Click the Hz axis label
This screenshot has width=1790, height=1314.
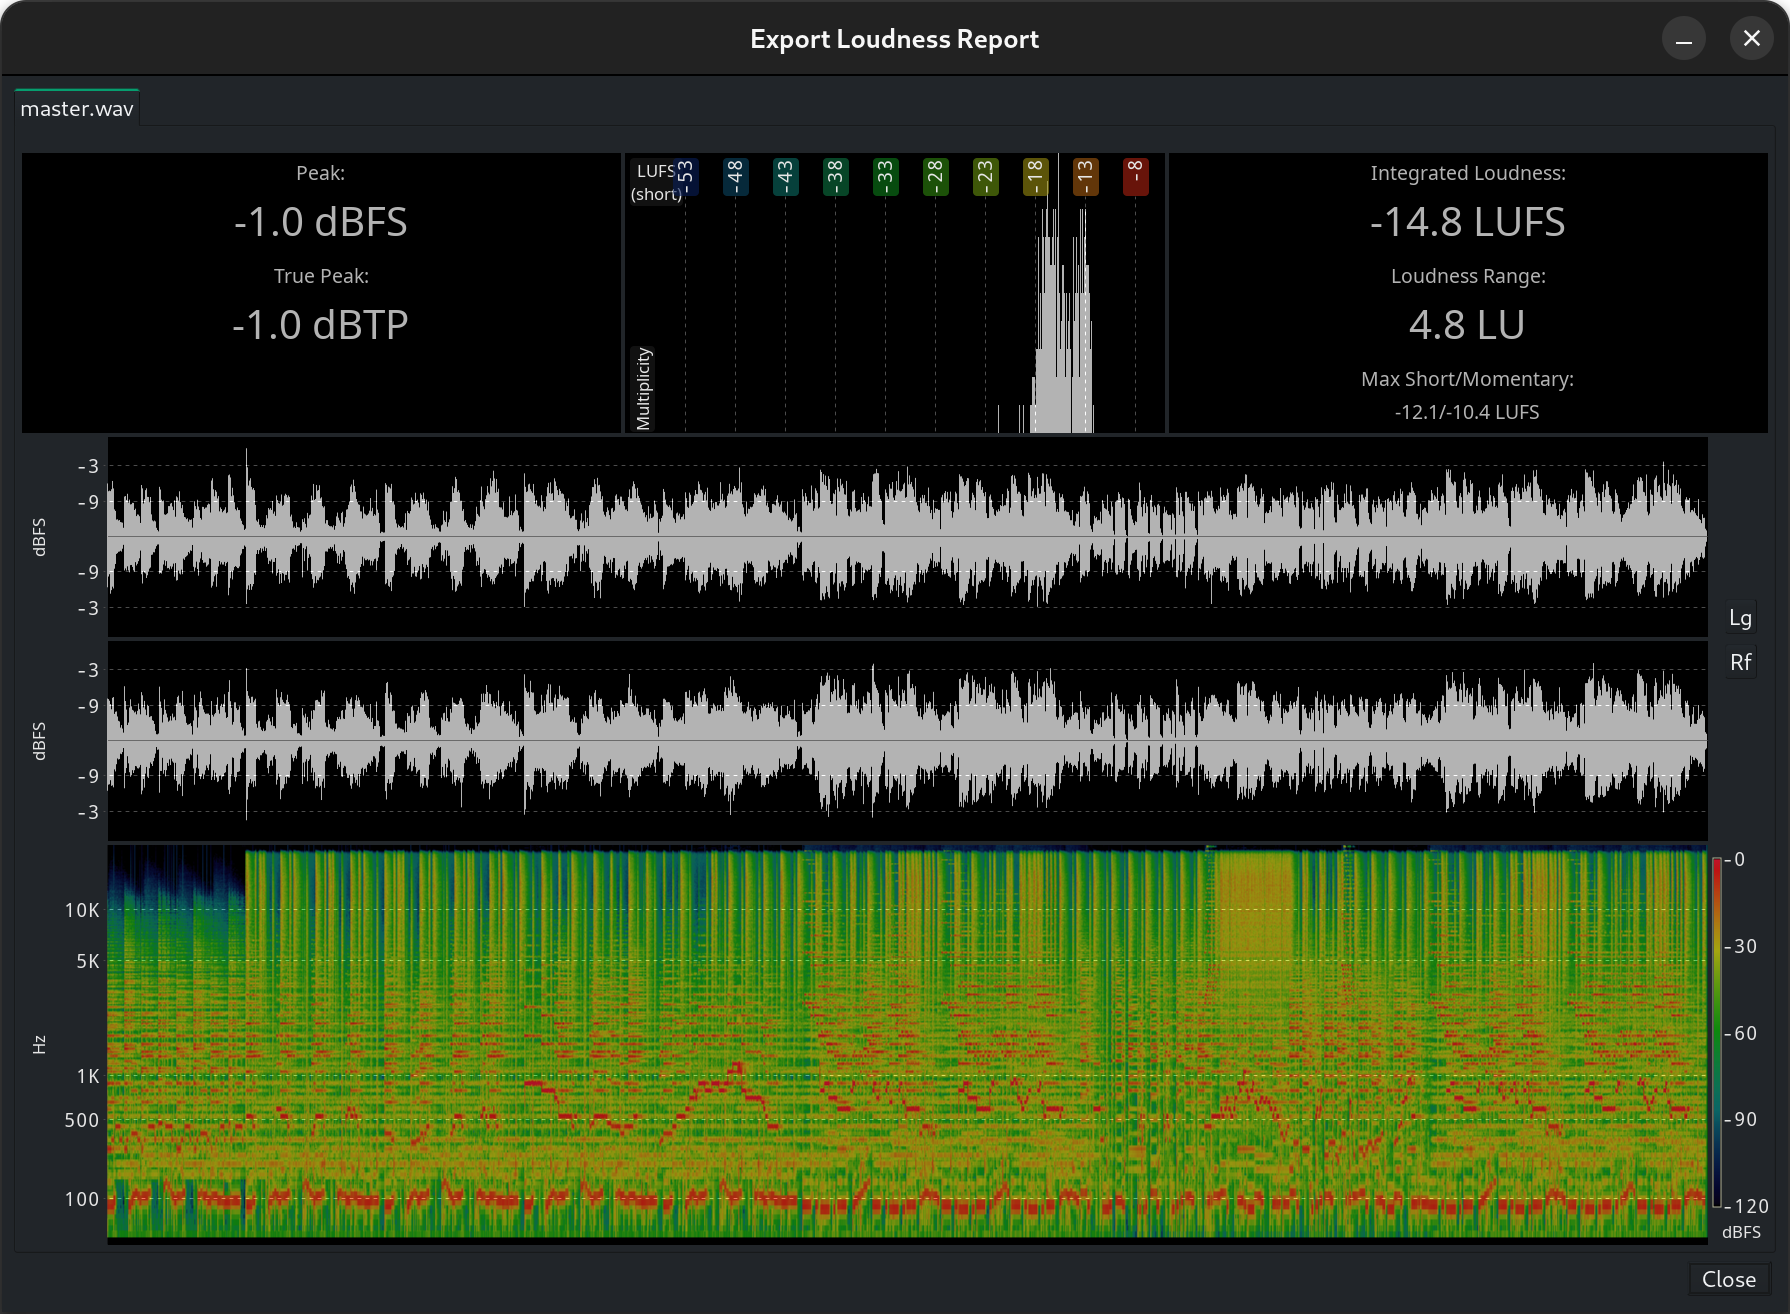[39, 1045]
